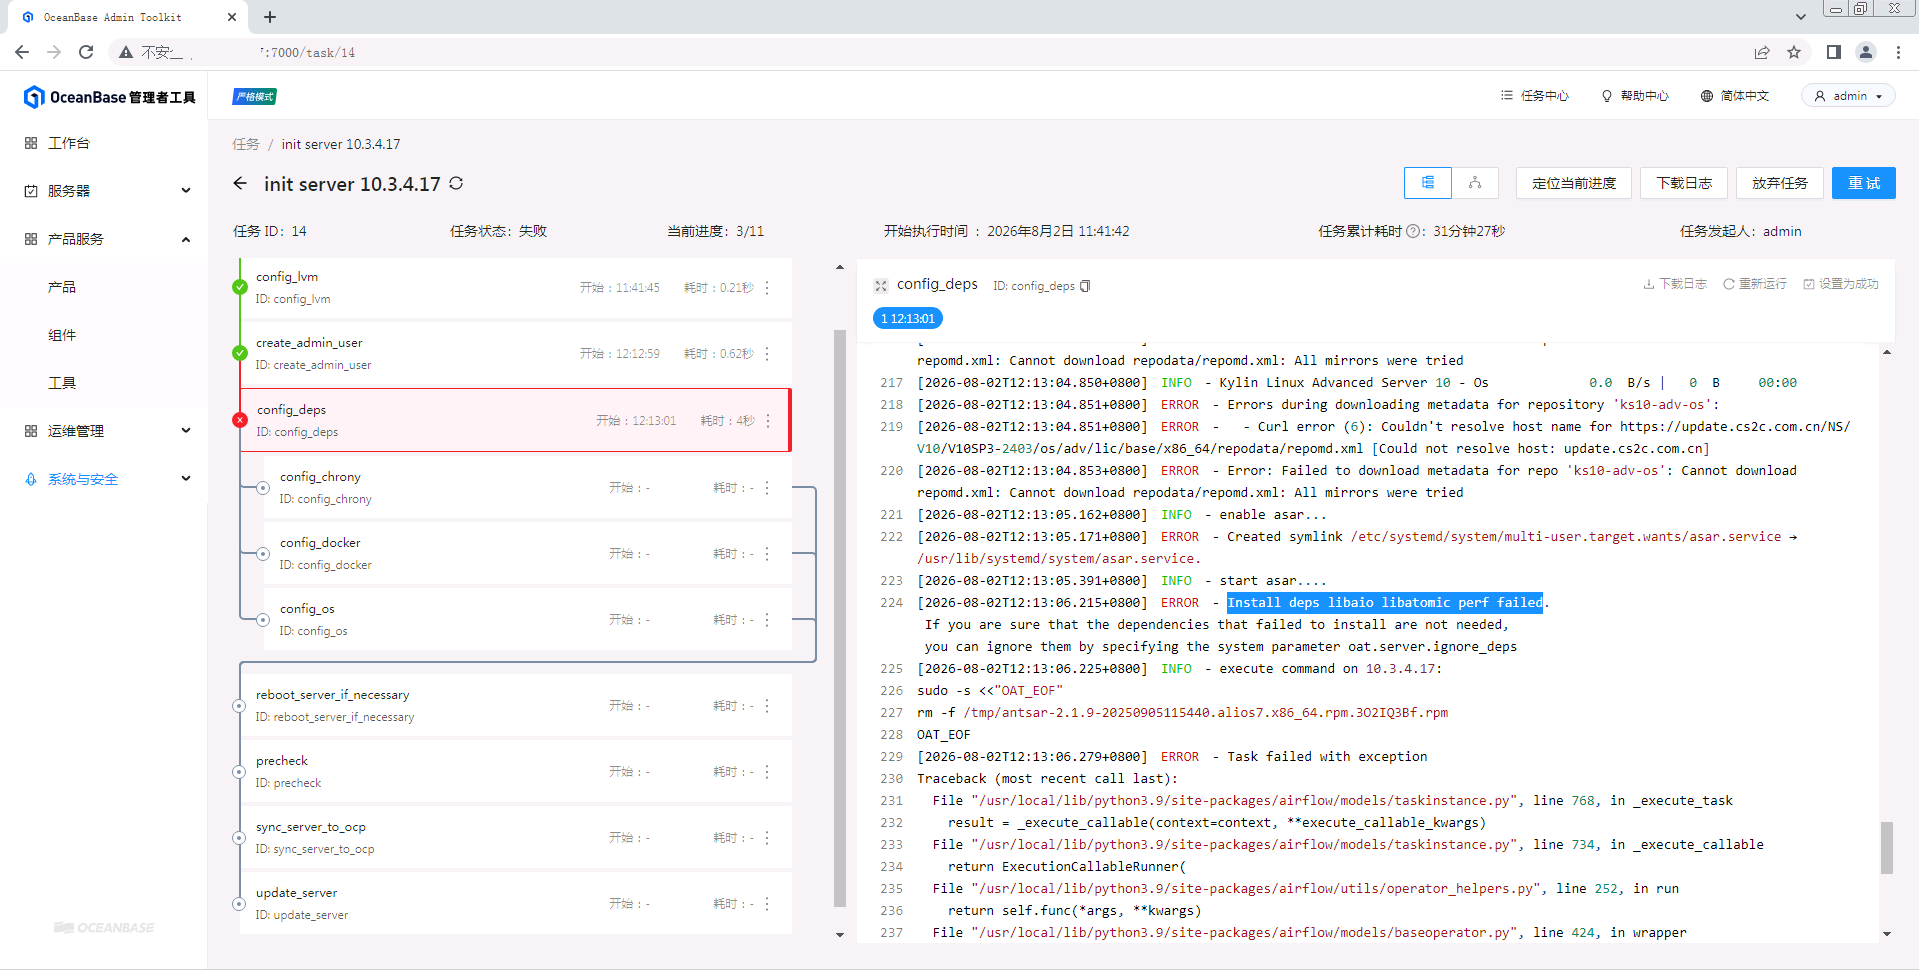The image size is (1919, 970).
Task: Bookmark this page with the star icon
Action: pos(1794,52)
